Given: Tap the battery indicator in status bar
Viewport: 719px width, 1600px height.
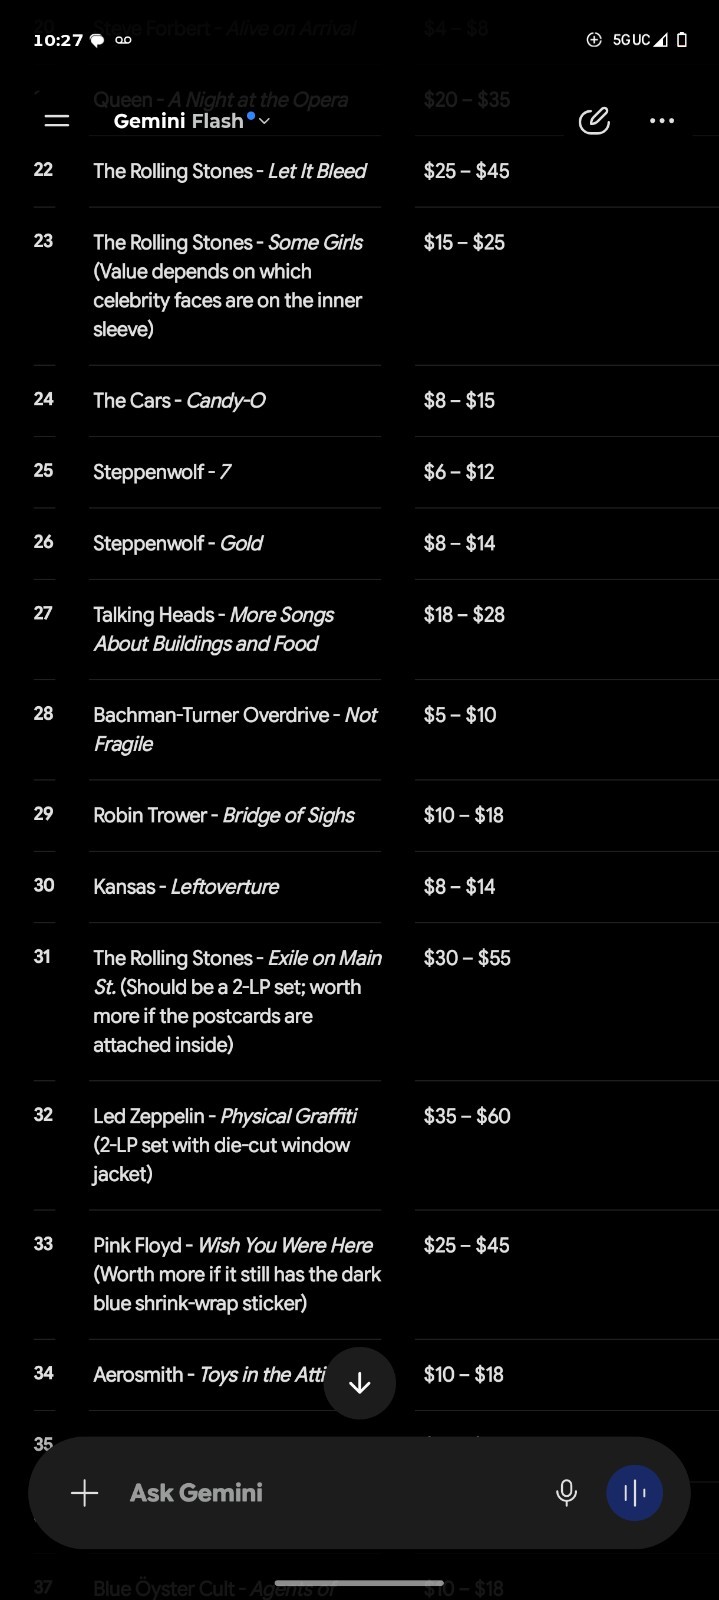Looking at the screenshot, I should click(682, 40).
